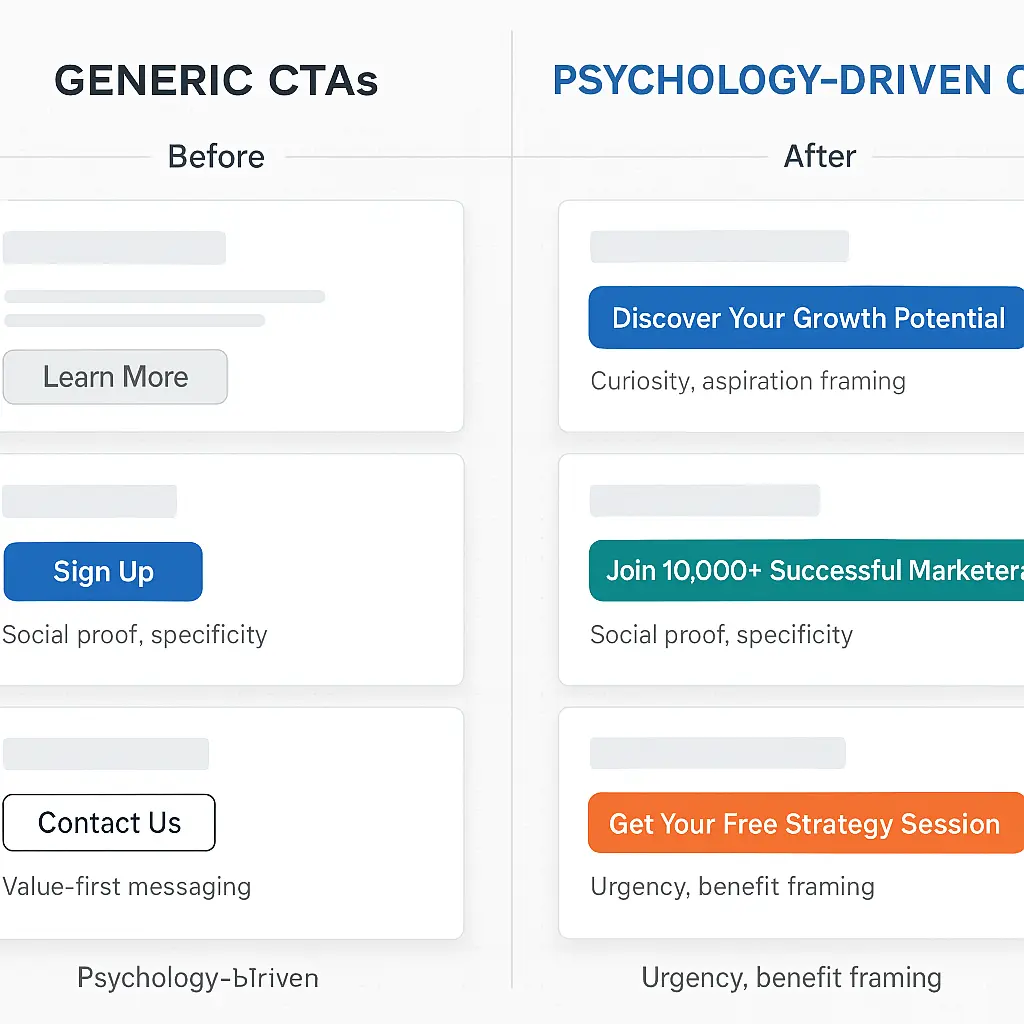Click the Urgency, benefit framing footer label
This screenshot has width=1024, height=1024.
click(x=792, y=978)
